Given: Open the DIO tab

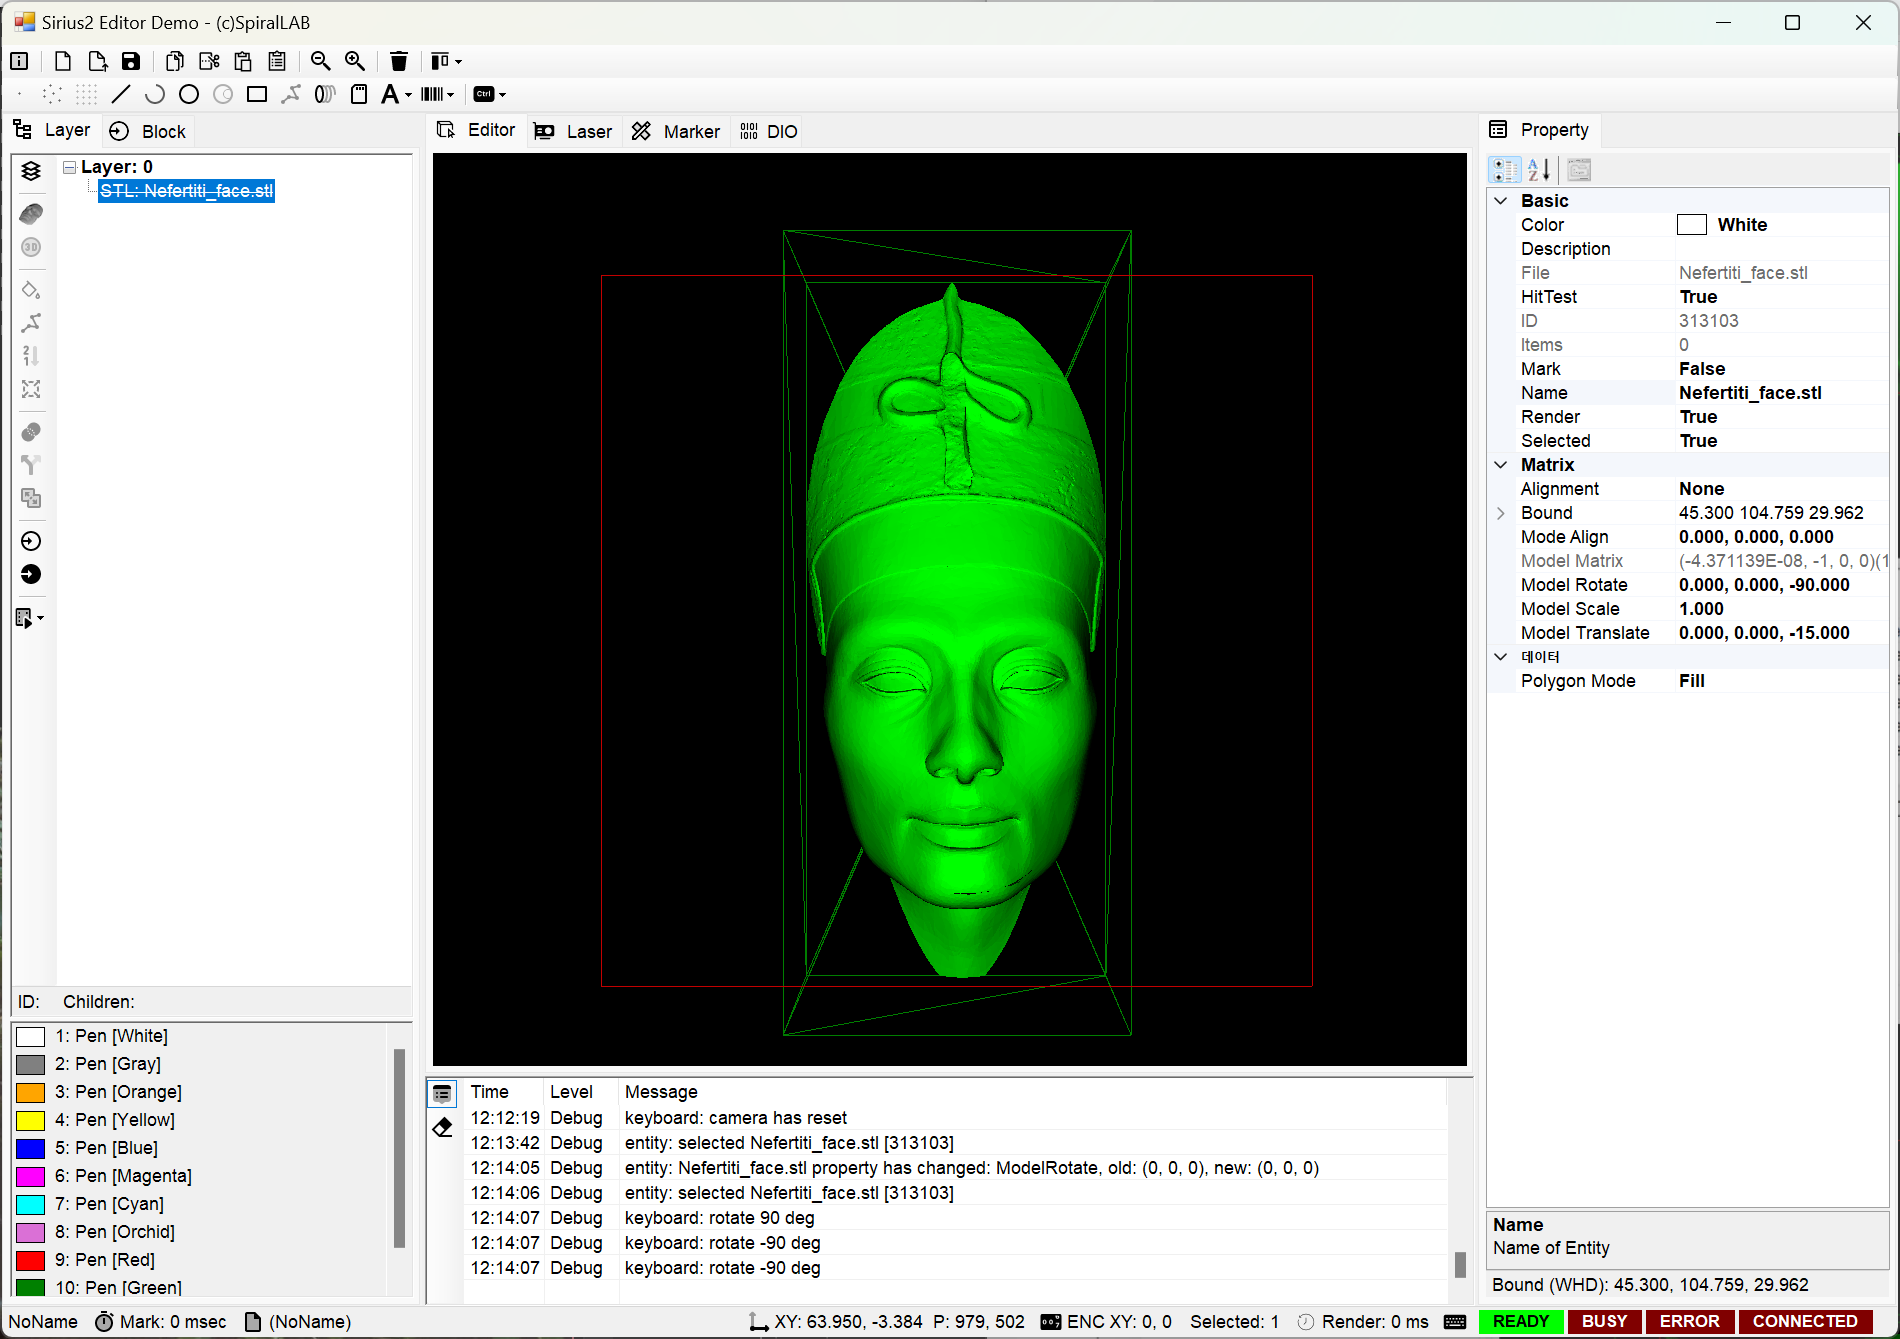Looking at the screenshot, I should point(769,131).
